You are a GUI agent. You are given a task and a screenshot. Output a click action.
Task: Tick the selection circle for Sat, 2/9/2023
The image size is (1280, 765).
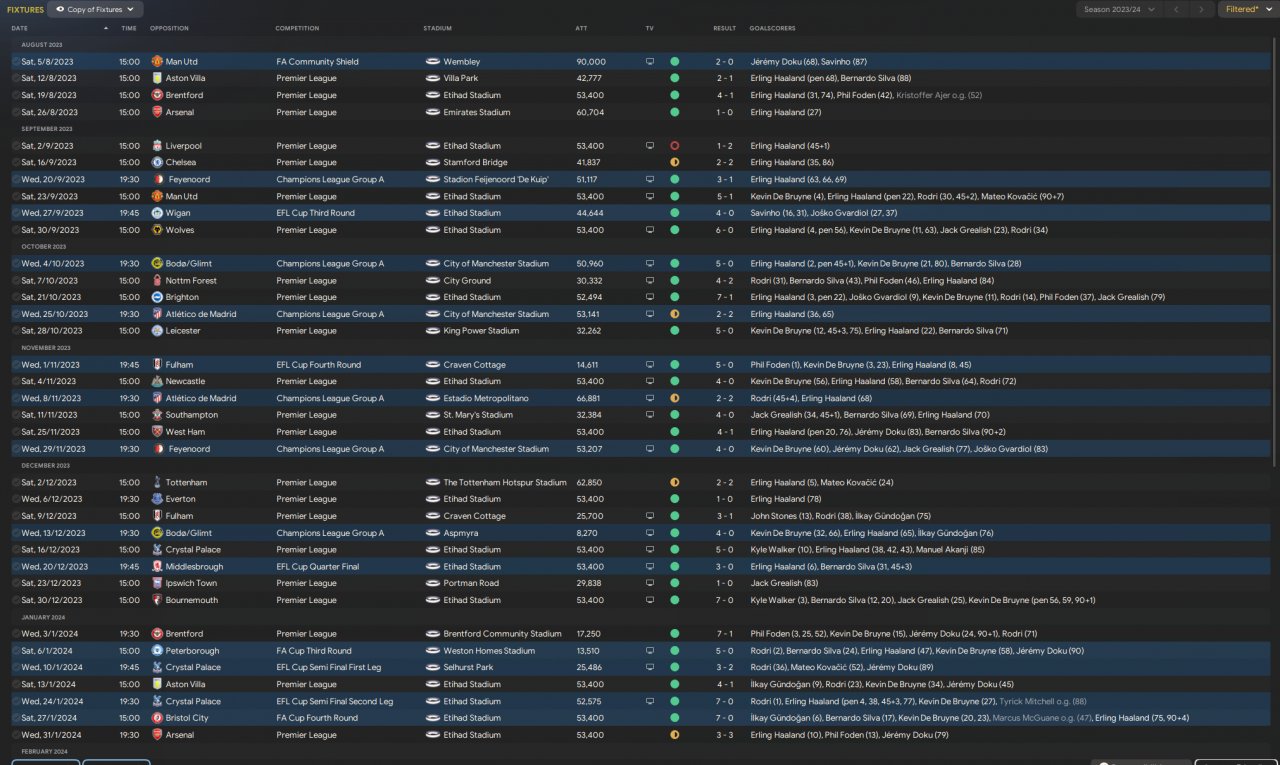coord(16,146)
